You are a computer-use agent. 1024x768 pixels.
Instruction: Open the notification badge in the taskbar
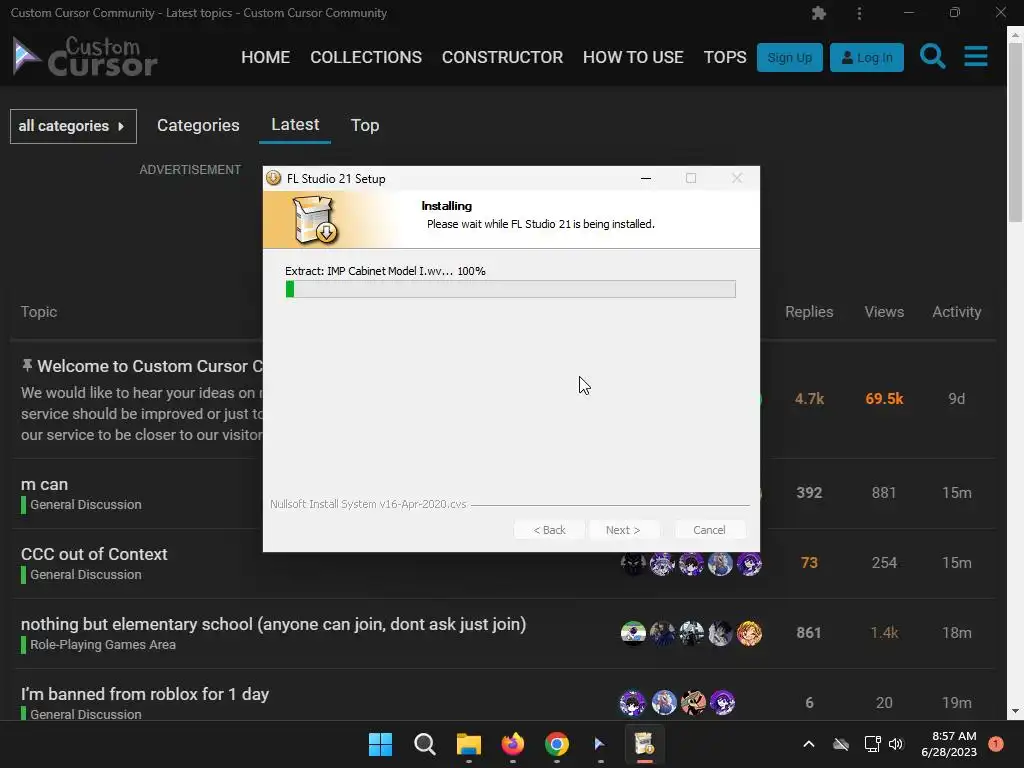[x=995, y=744]
